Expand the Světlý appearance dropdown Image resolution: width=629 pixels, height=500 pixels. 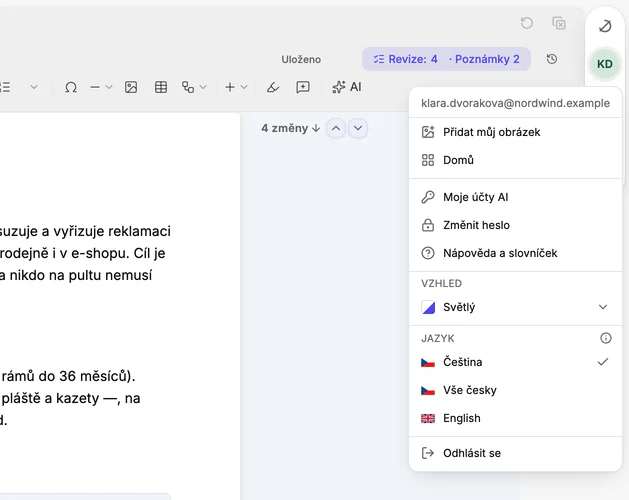point(515,307)
